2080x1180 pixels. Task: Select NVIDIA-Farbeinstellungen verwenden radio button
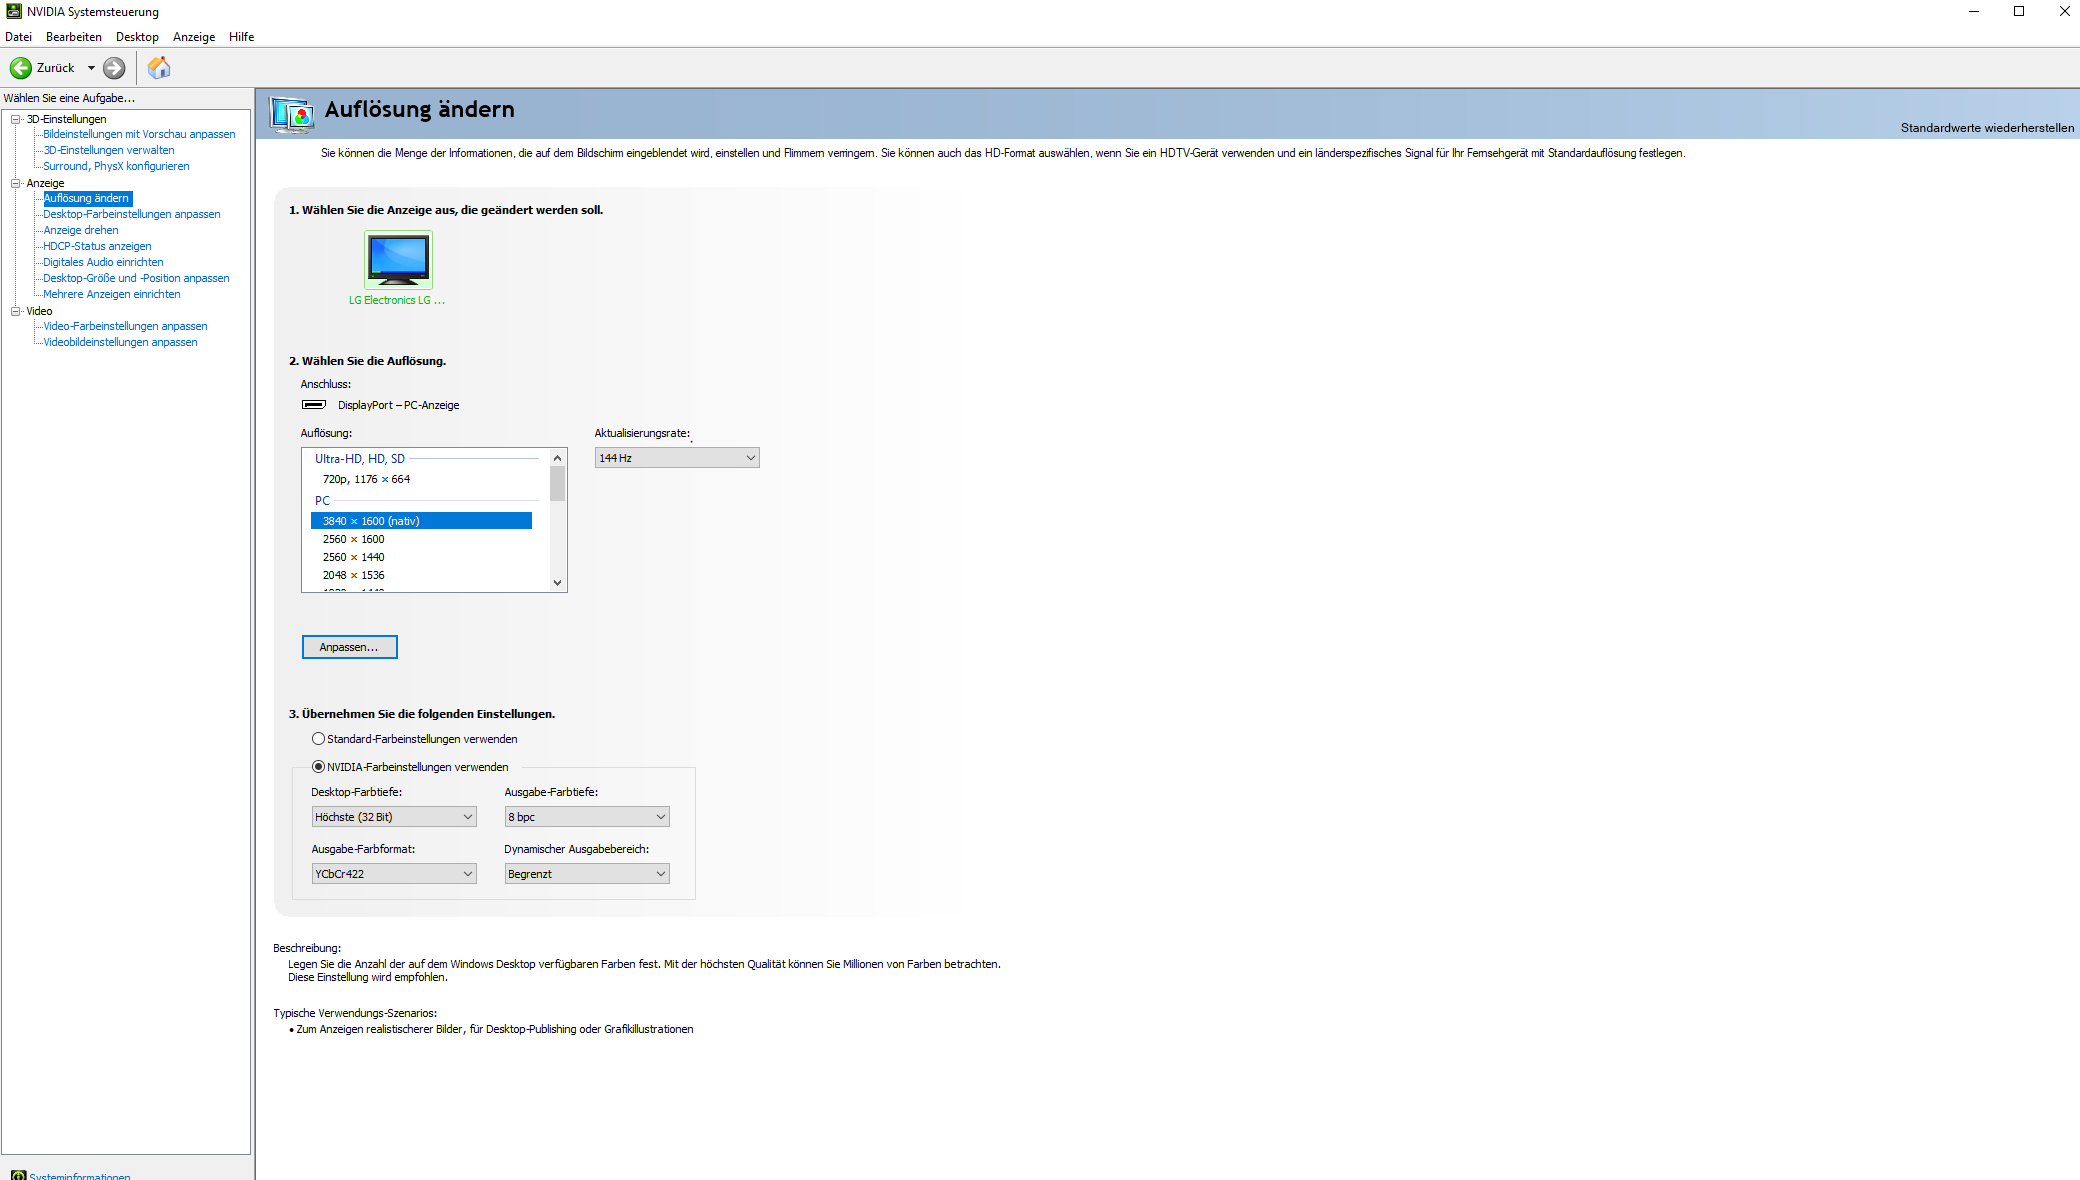[x=318, y=767]
